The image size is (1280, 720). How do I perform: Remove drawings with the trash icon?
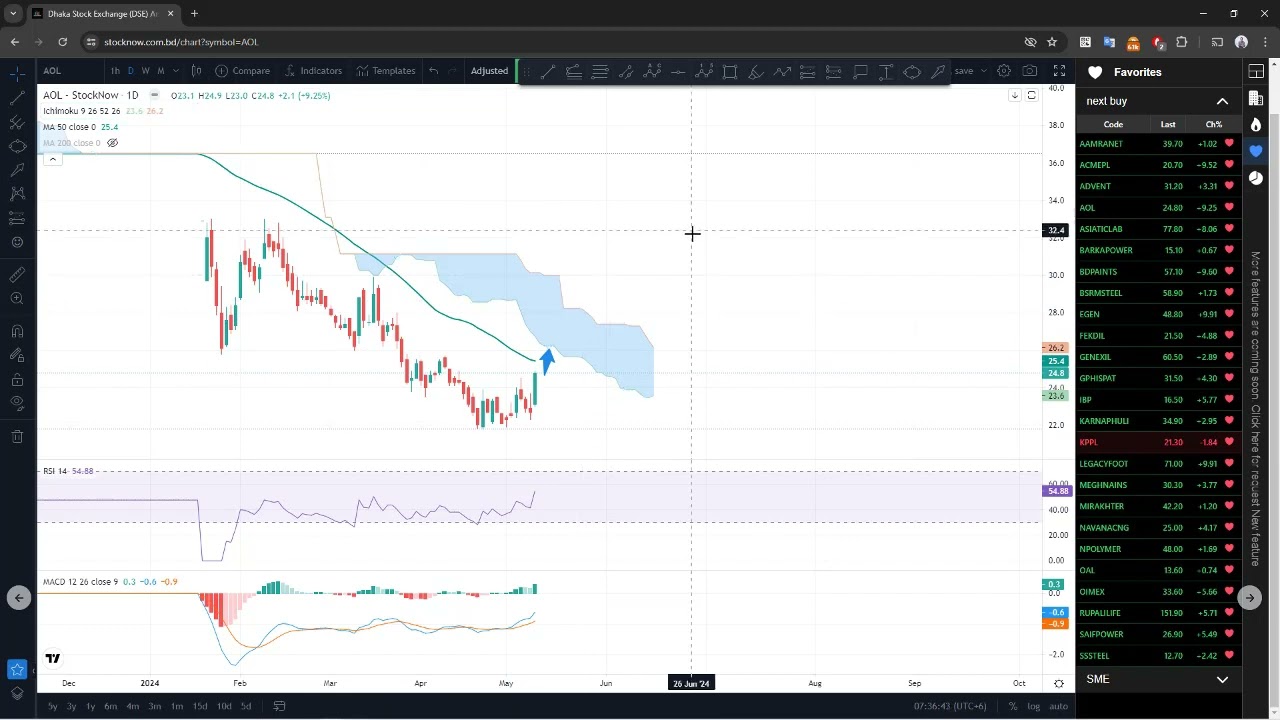point(17,436)
